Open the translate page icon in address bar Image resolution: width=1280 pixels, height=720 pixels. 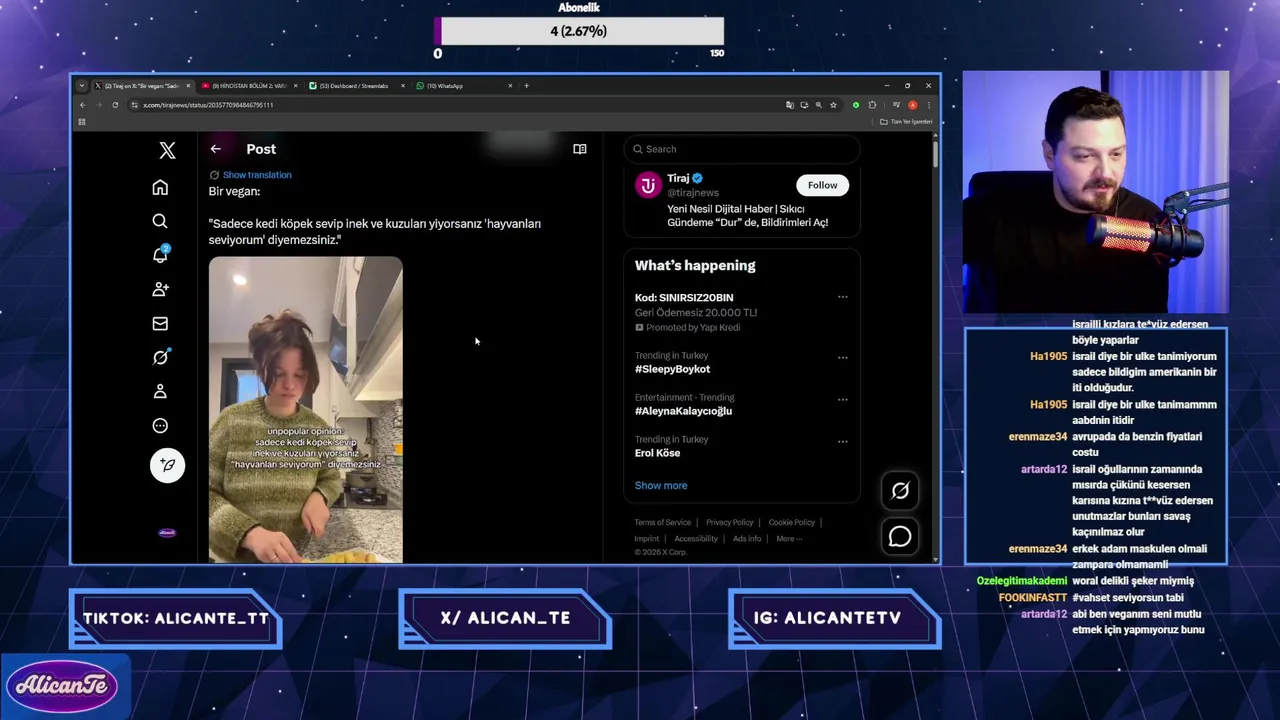[x=790, y=105]
